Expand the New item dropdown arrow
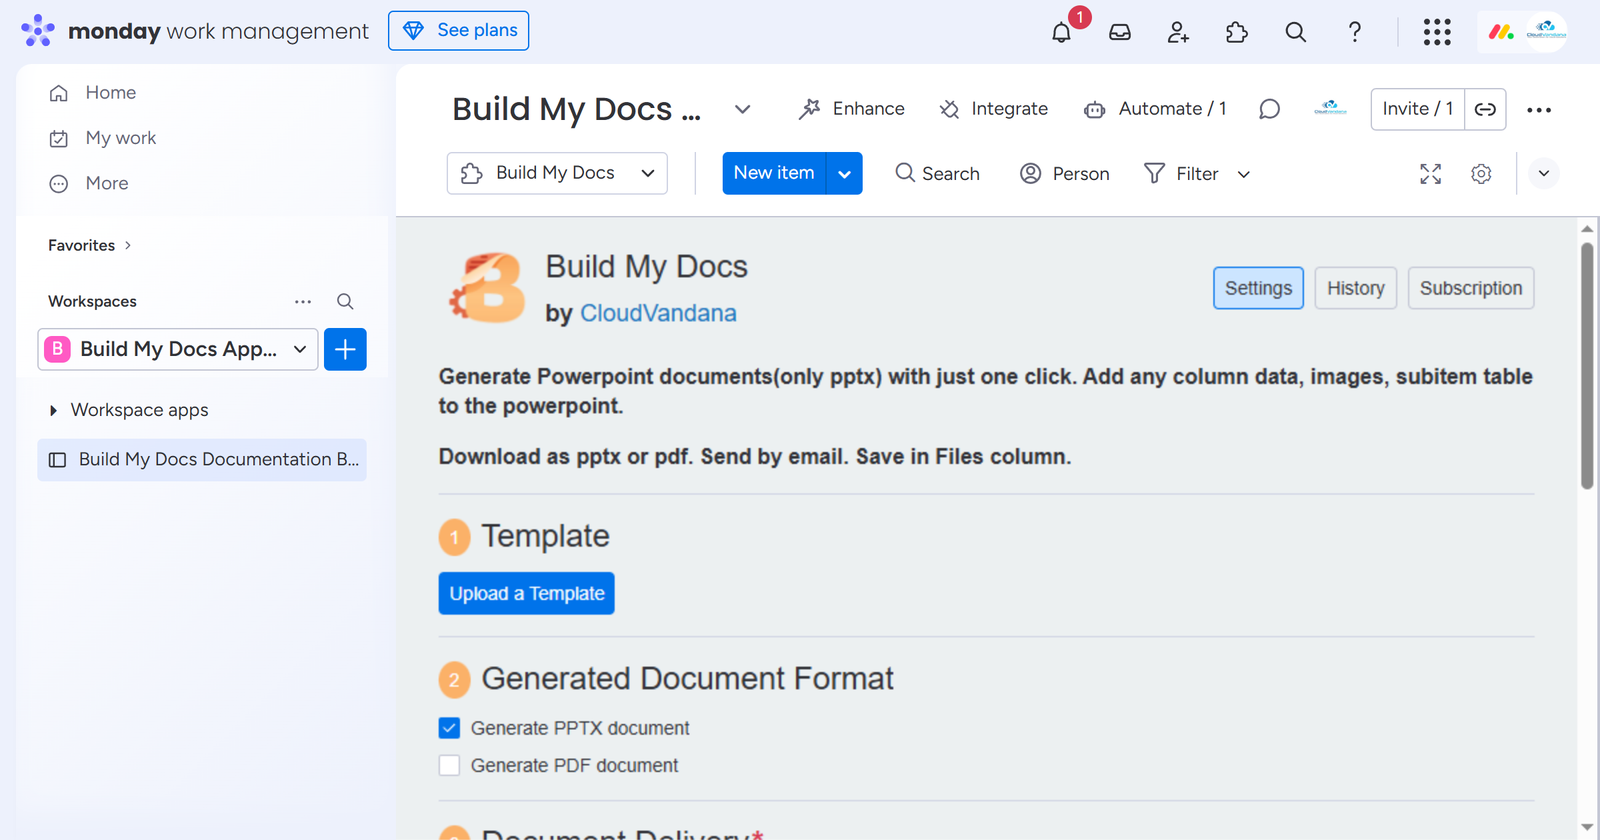Viewport: 1600px width, 840px height. pyautogui.click(x=845, y=173)
